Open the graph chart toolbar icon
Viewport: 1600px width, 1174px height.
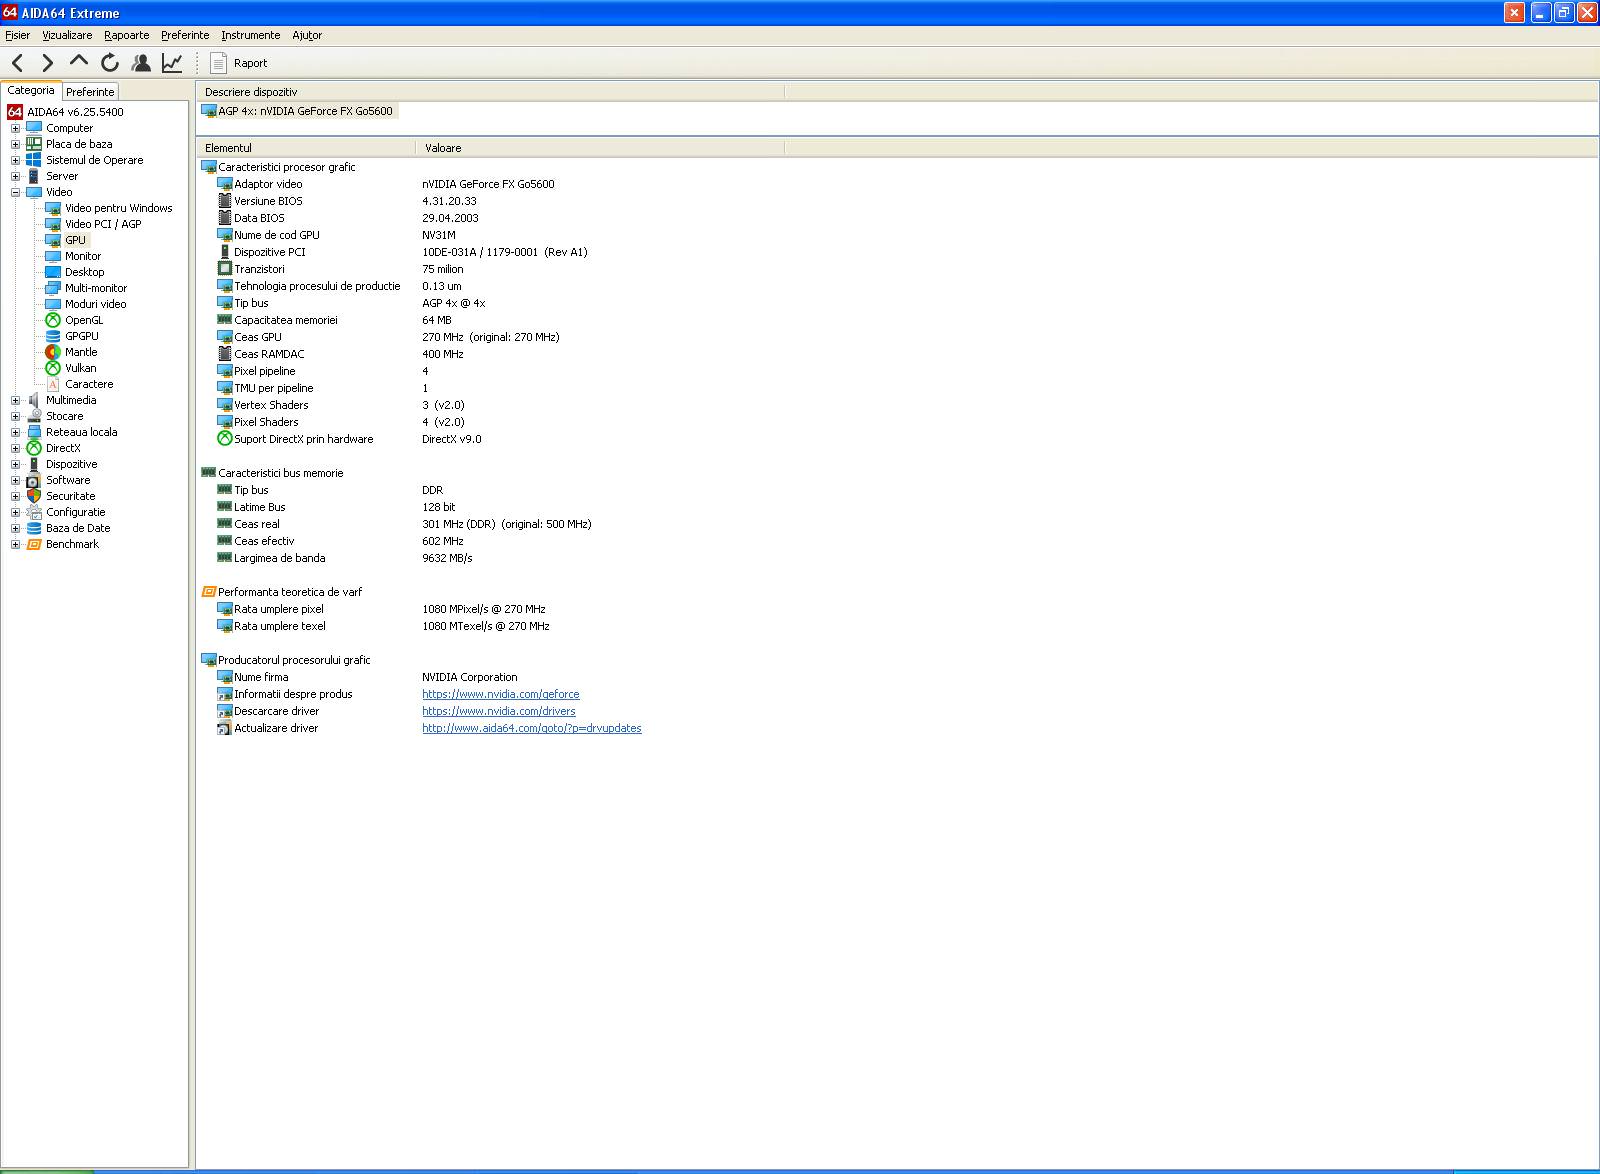[x=172, y=63]
